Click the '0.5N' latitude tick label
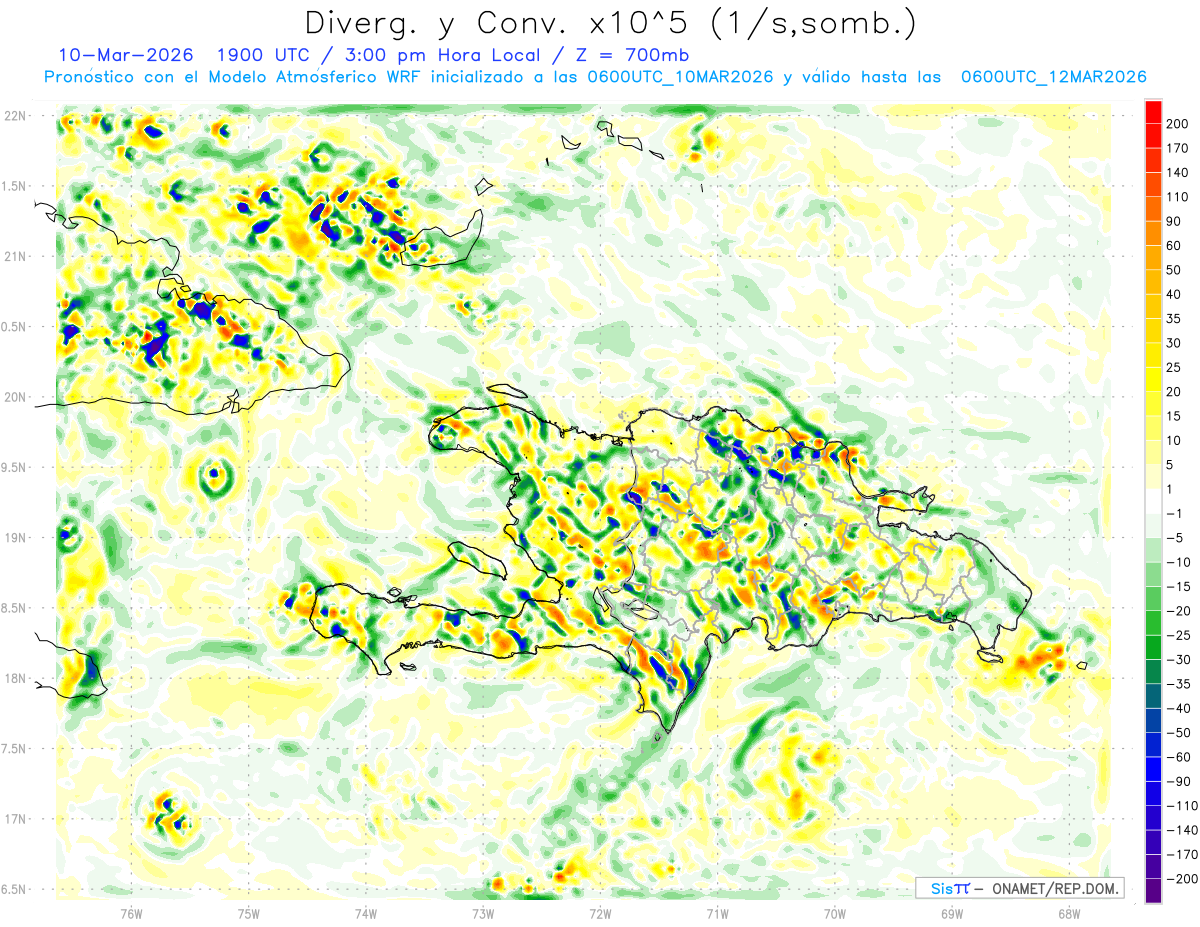Image resolution: width=1200 pixels, height=927 pixels. coord(14,327)
